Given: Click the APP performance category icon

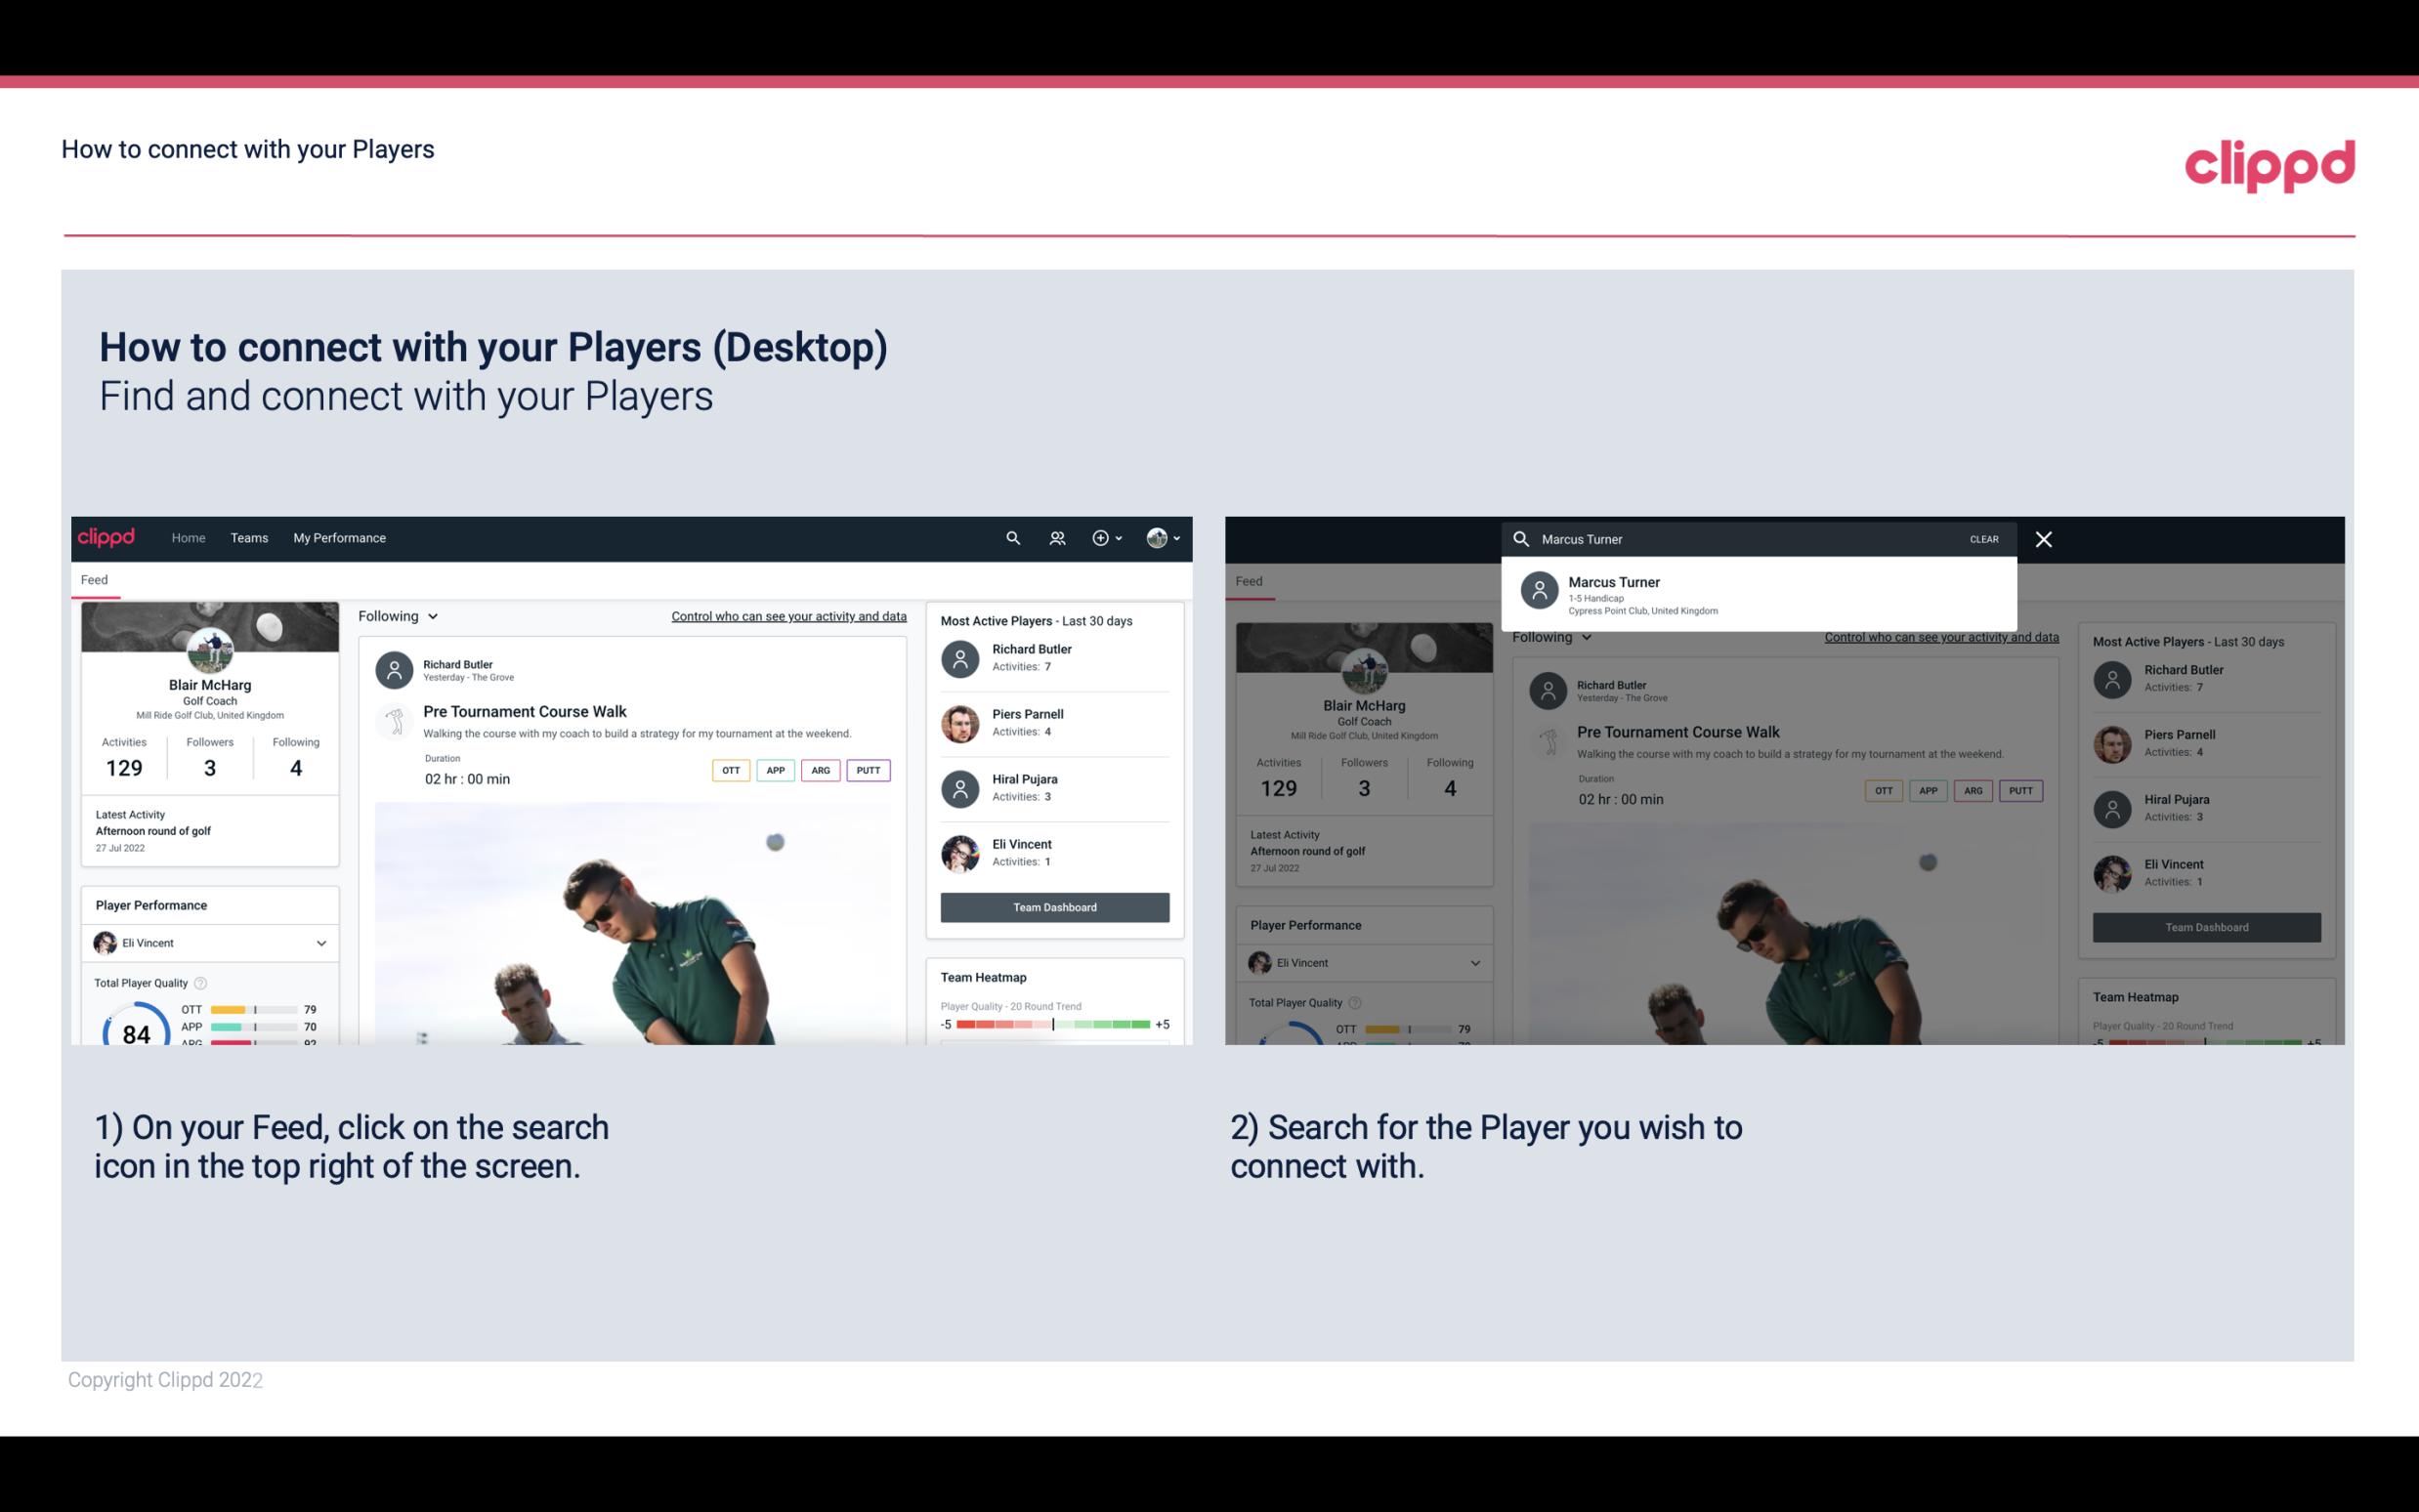Looking at the screenshot, I should coord(772,770).
